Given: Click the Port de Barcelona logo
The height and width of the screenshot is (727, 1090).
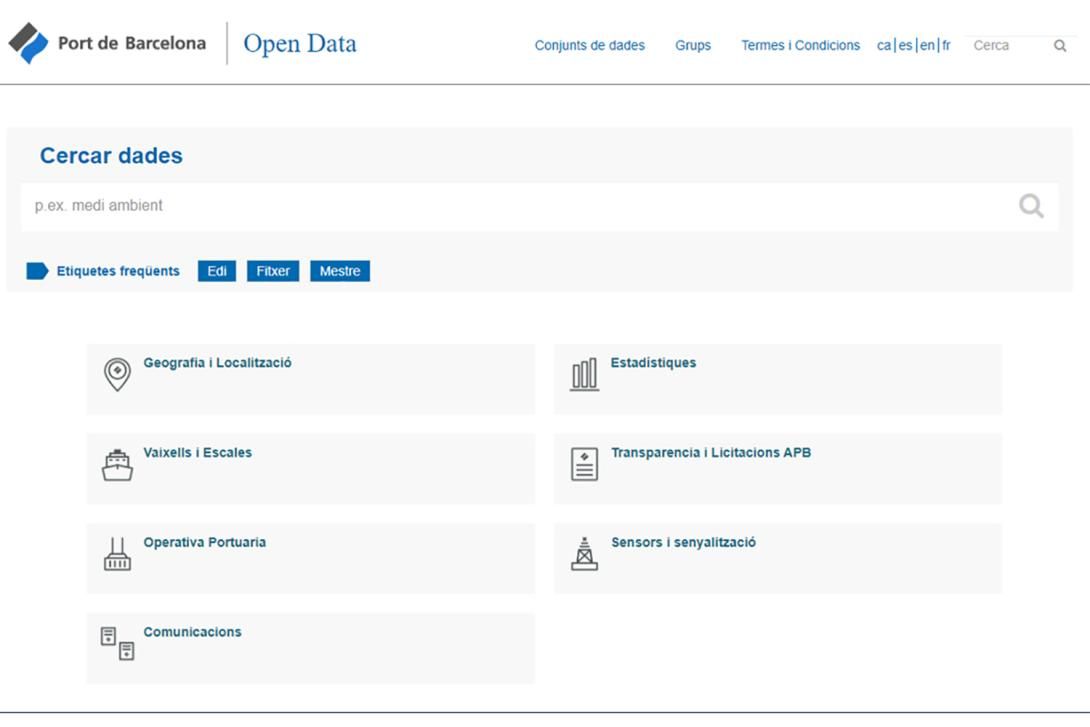Looking at the screenshot, I should coord(107,43).
